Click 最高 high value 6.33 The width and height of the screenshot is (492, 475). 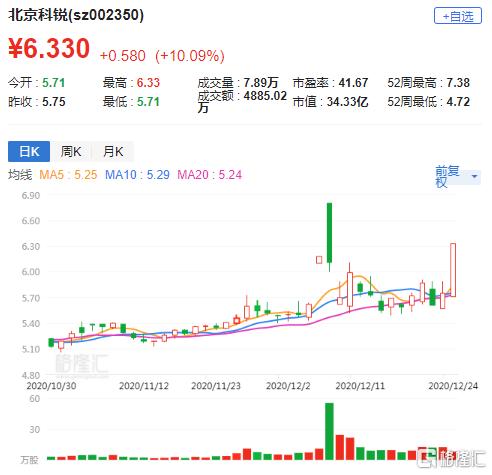pyautogui.click(x=148, y=83)
